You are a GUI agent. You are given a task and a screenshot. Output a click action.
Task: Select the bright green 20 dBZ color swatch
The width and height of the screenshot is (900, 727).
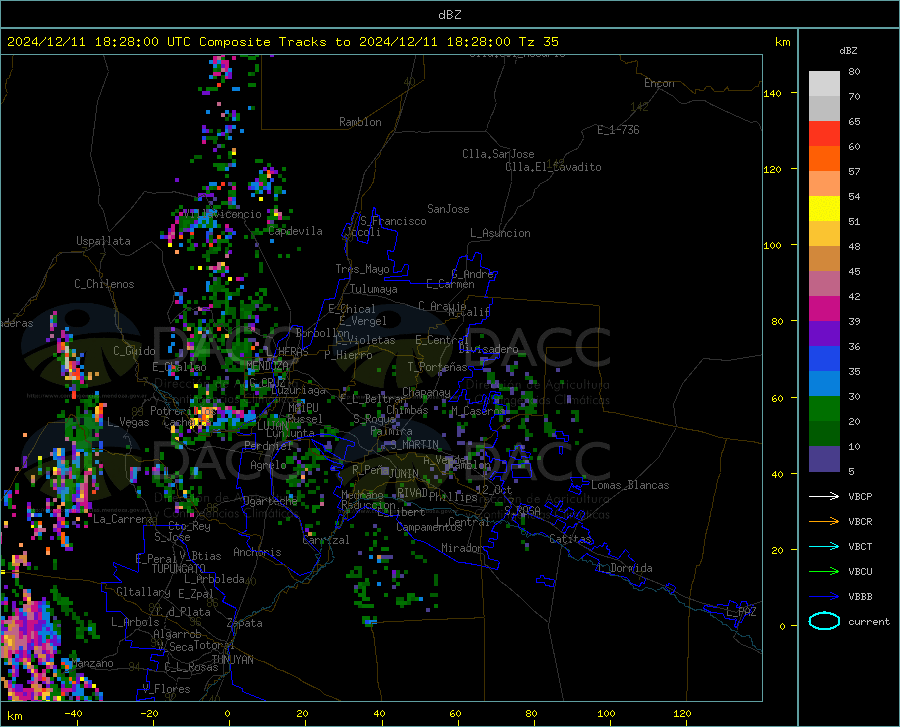[824, 409]
